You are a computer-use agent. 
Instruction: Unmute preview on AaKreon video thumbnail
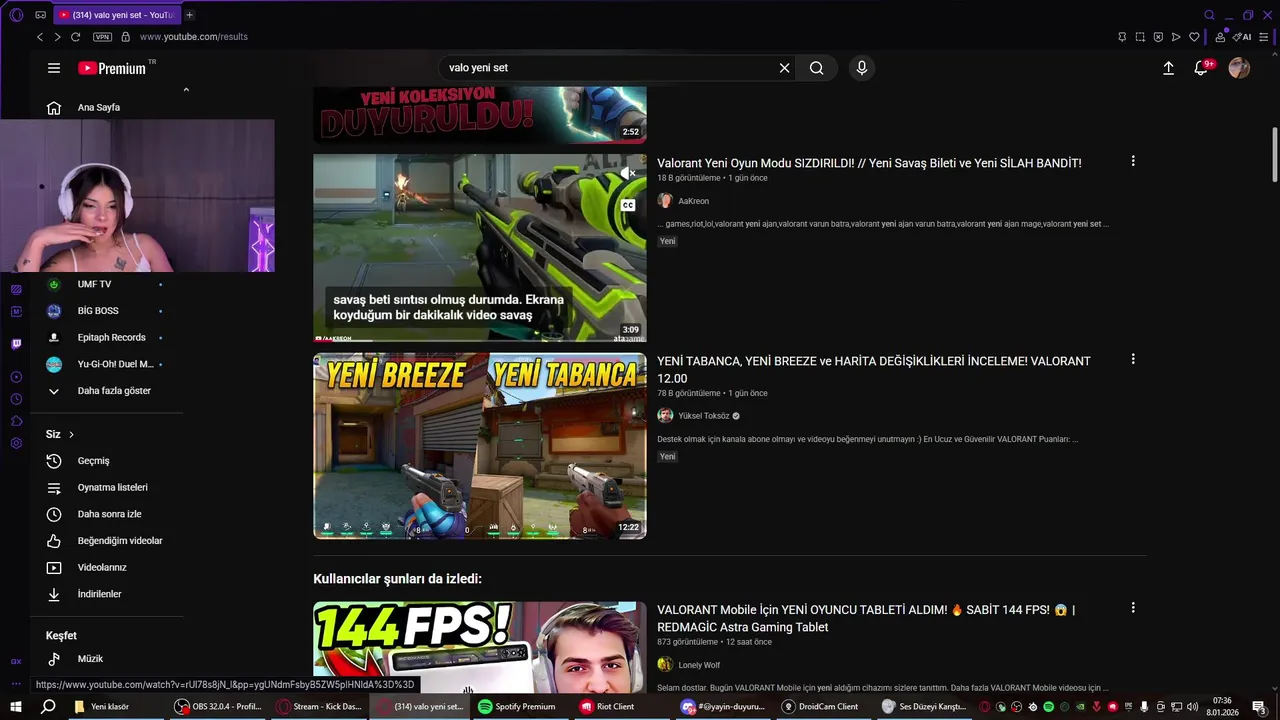(628, 174)
